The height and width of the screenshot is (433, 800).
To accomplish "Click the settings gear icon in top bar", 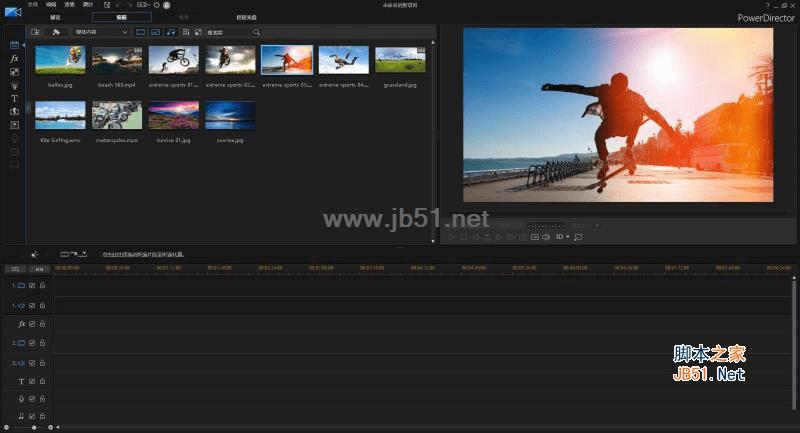I will [x=157, y=5].
